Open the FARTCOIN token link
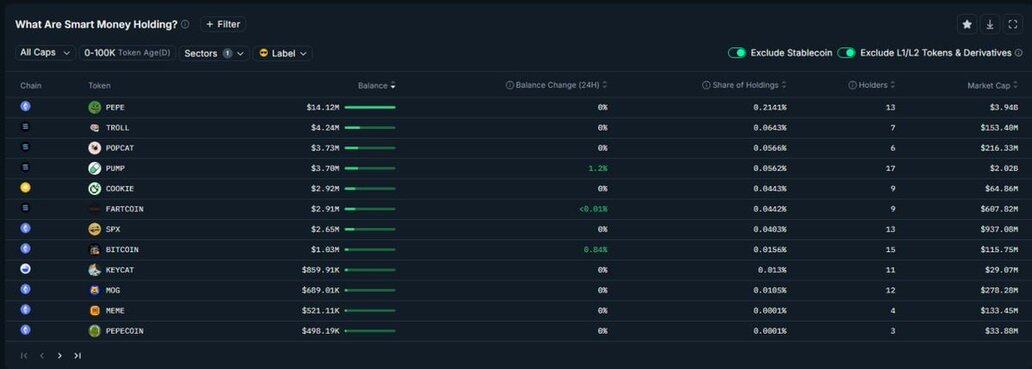Image resolution: width=1032 pixels, height=369 pixels. 124,209
